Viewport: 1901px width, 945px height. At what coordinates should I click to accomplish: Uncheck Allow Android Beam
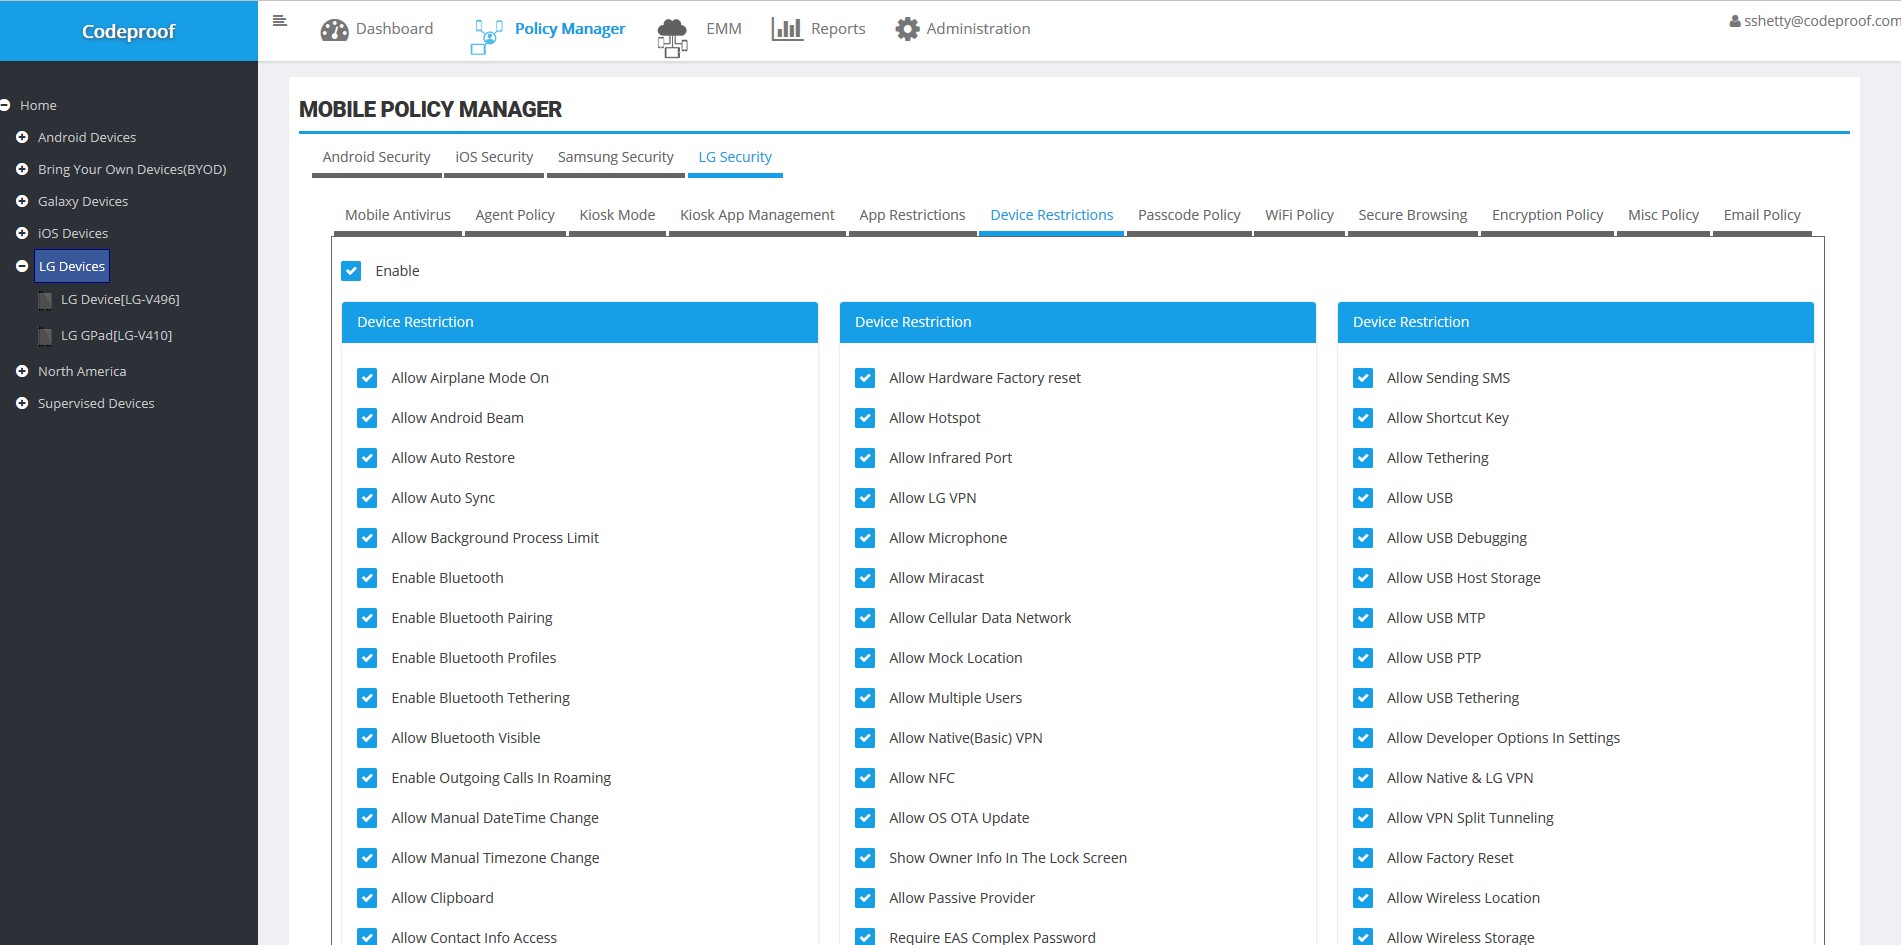click(367, 418)
